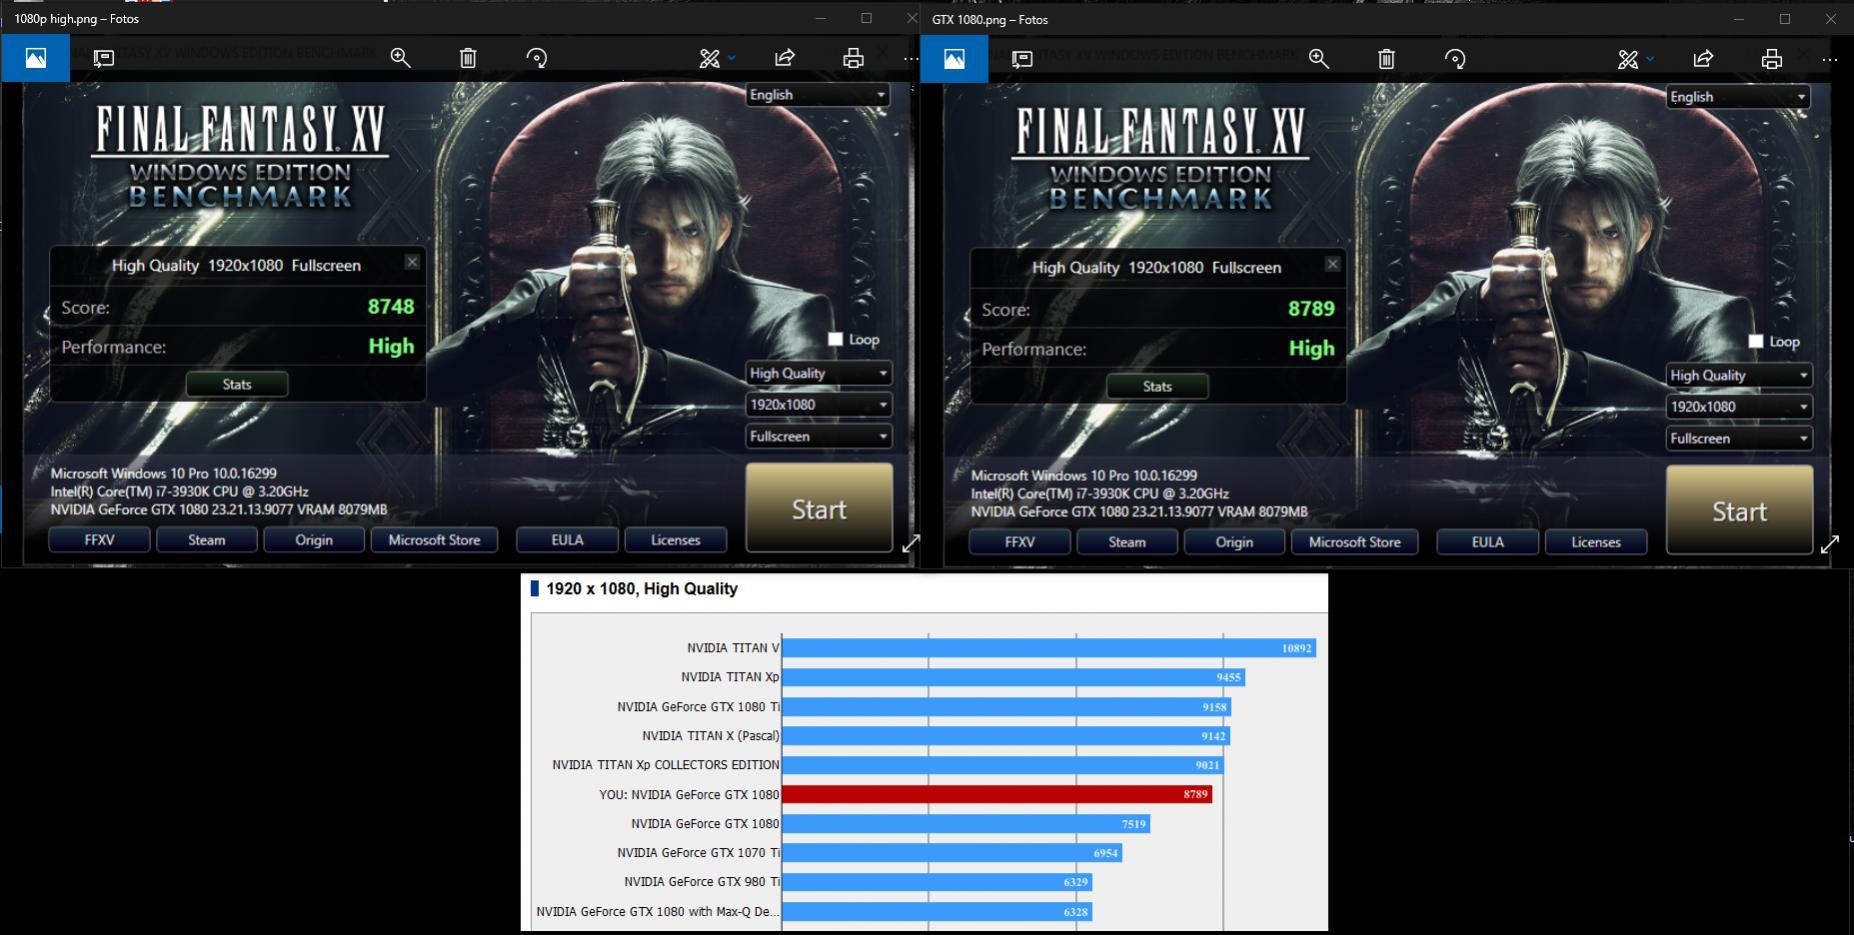Image resolution: width=1854 pixels, height=935 pixels.
Task: Click Start button in right benchmark
Action: coord(1739,510)
